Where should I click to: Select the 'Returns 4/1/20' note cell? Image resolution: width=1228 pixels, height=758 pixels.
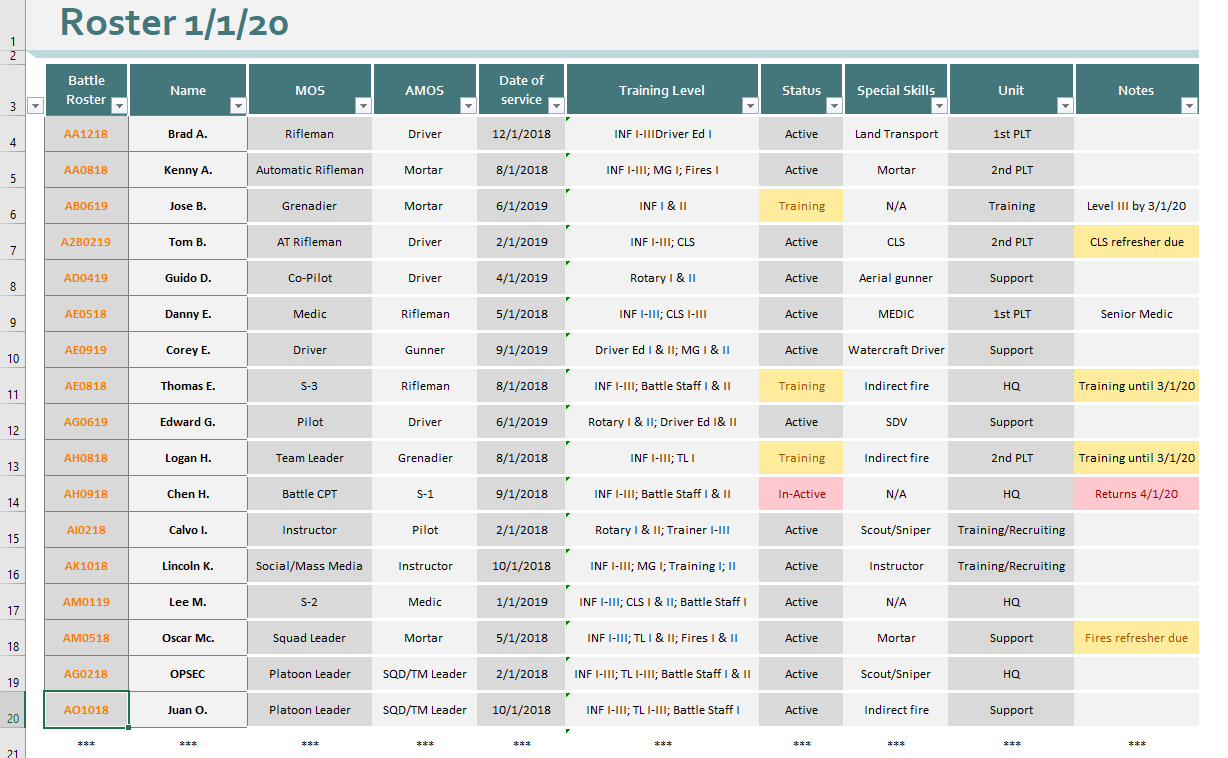click(x=1136, y=494)
